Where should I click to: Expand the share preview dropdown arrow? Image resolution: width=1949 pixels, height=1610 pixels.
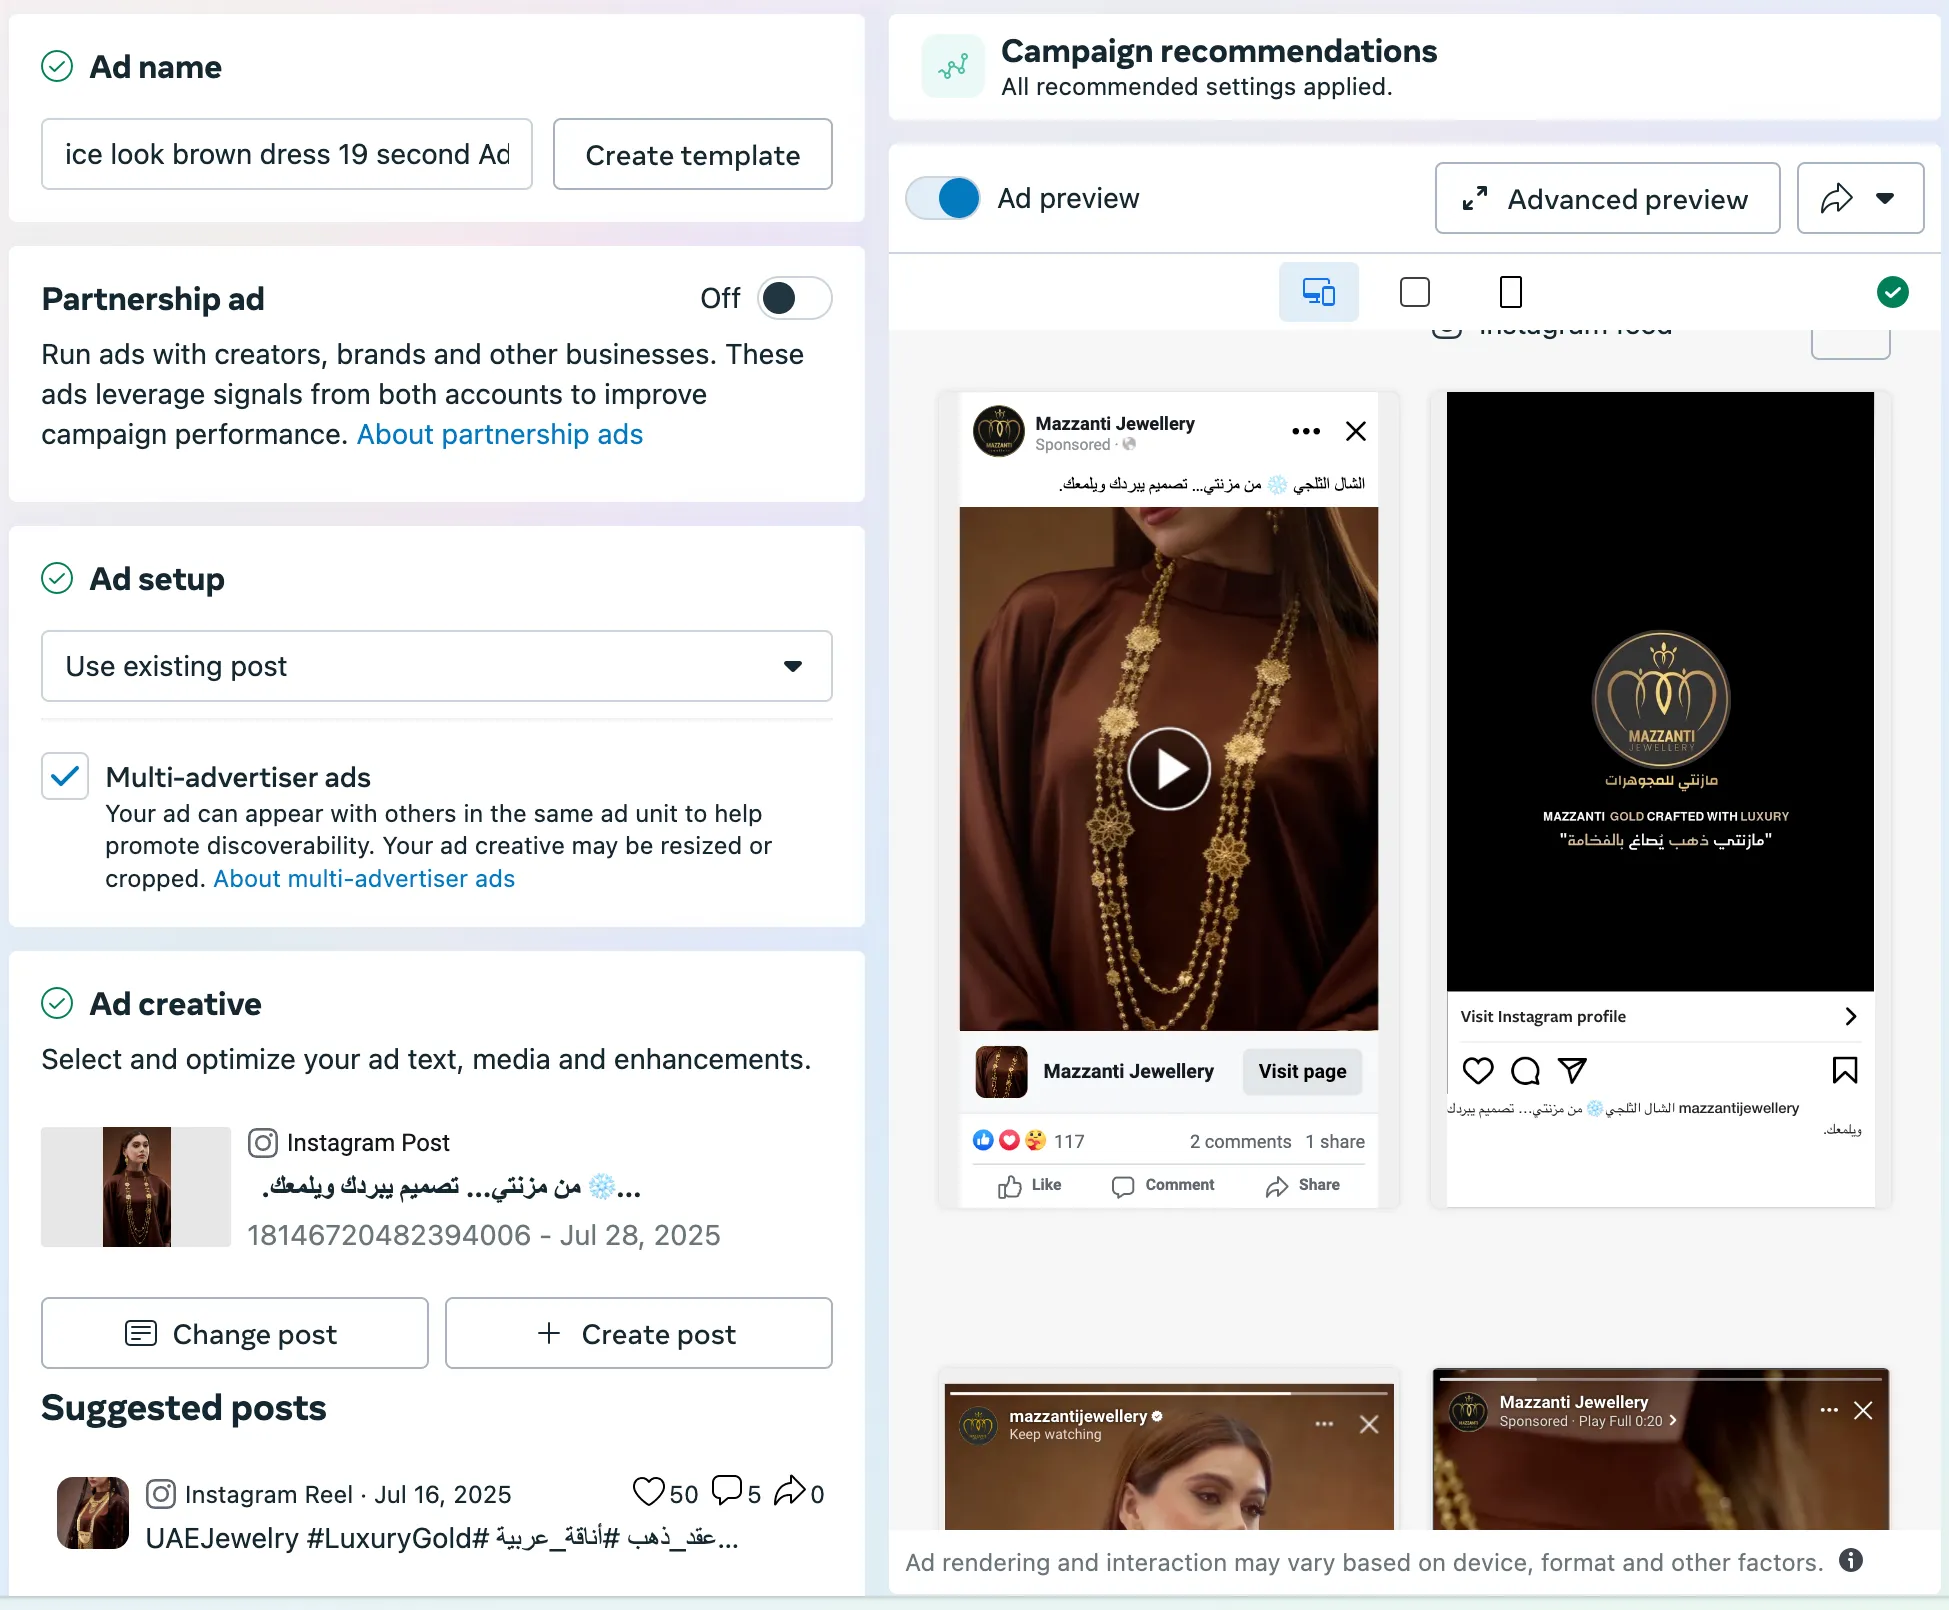click(1885, 198)
